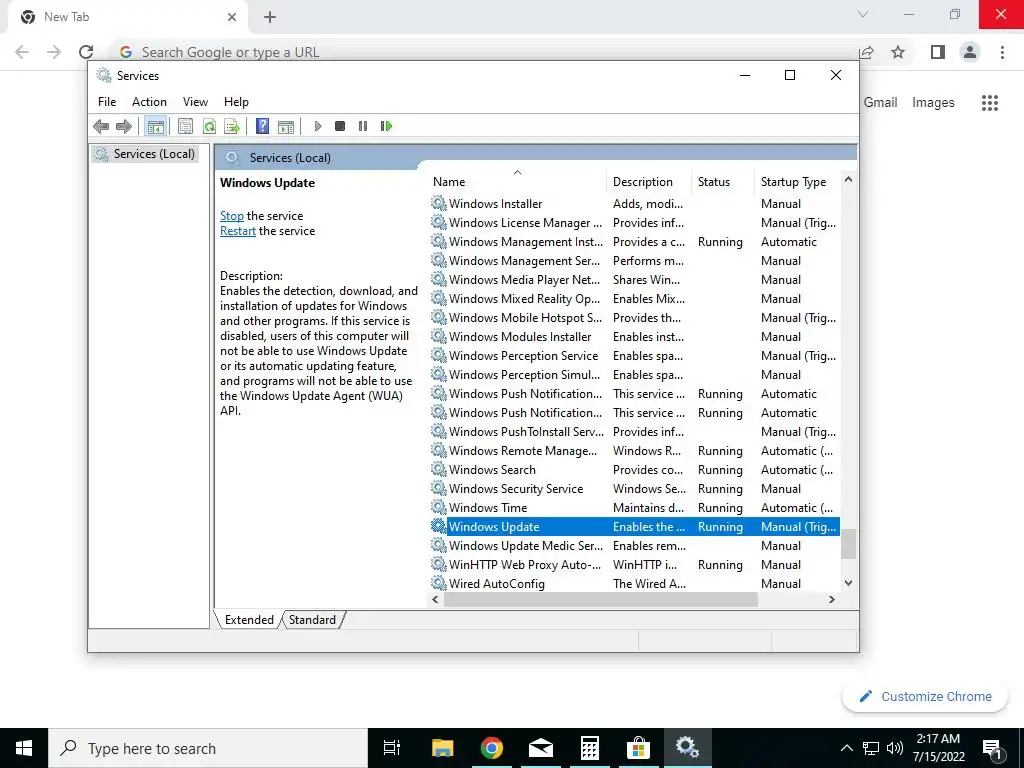The width and height of the screenshot is (1024, 768).
Task: Click the Stop Service square icon
Action: 340,126
